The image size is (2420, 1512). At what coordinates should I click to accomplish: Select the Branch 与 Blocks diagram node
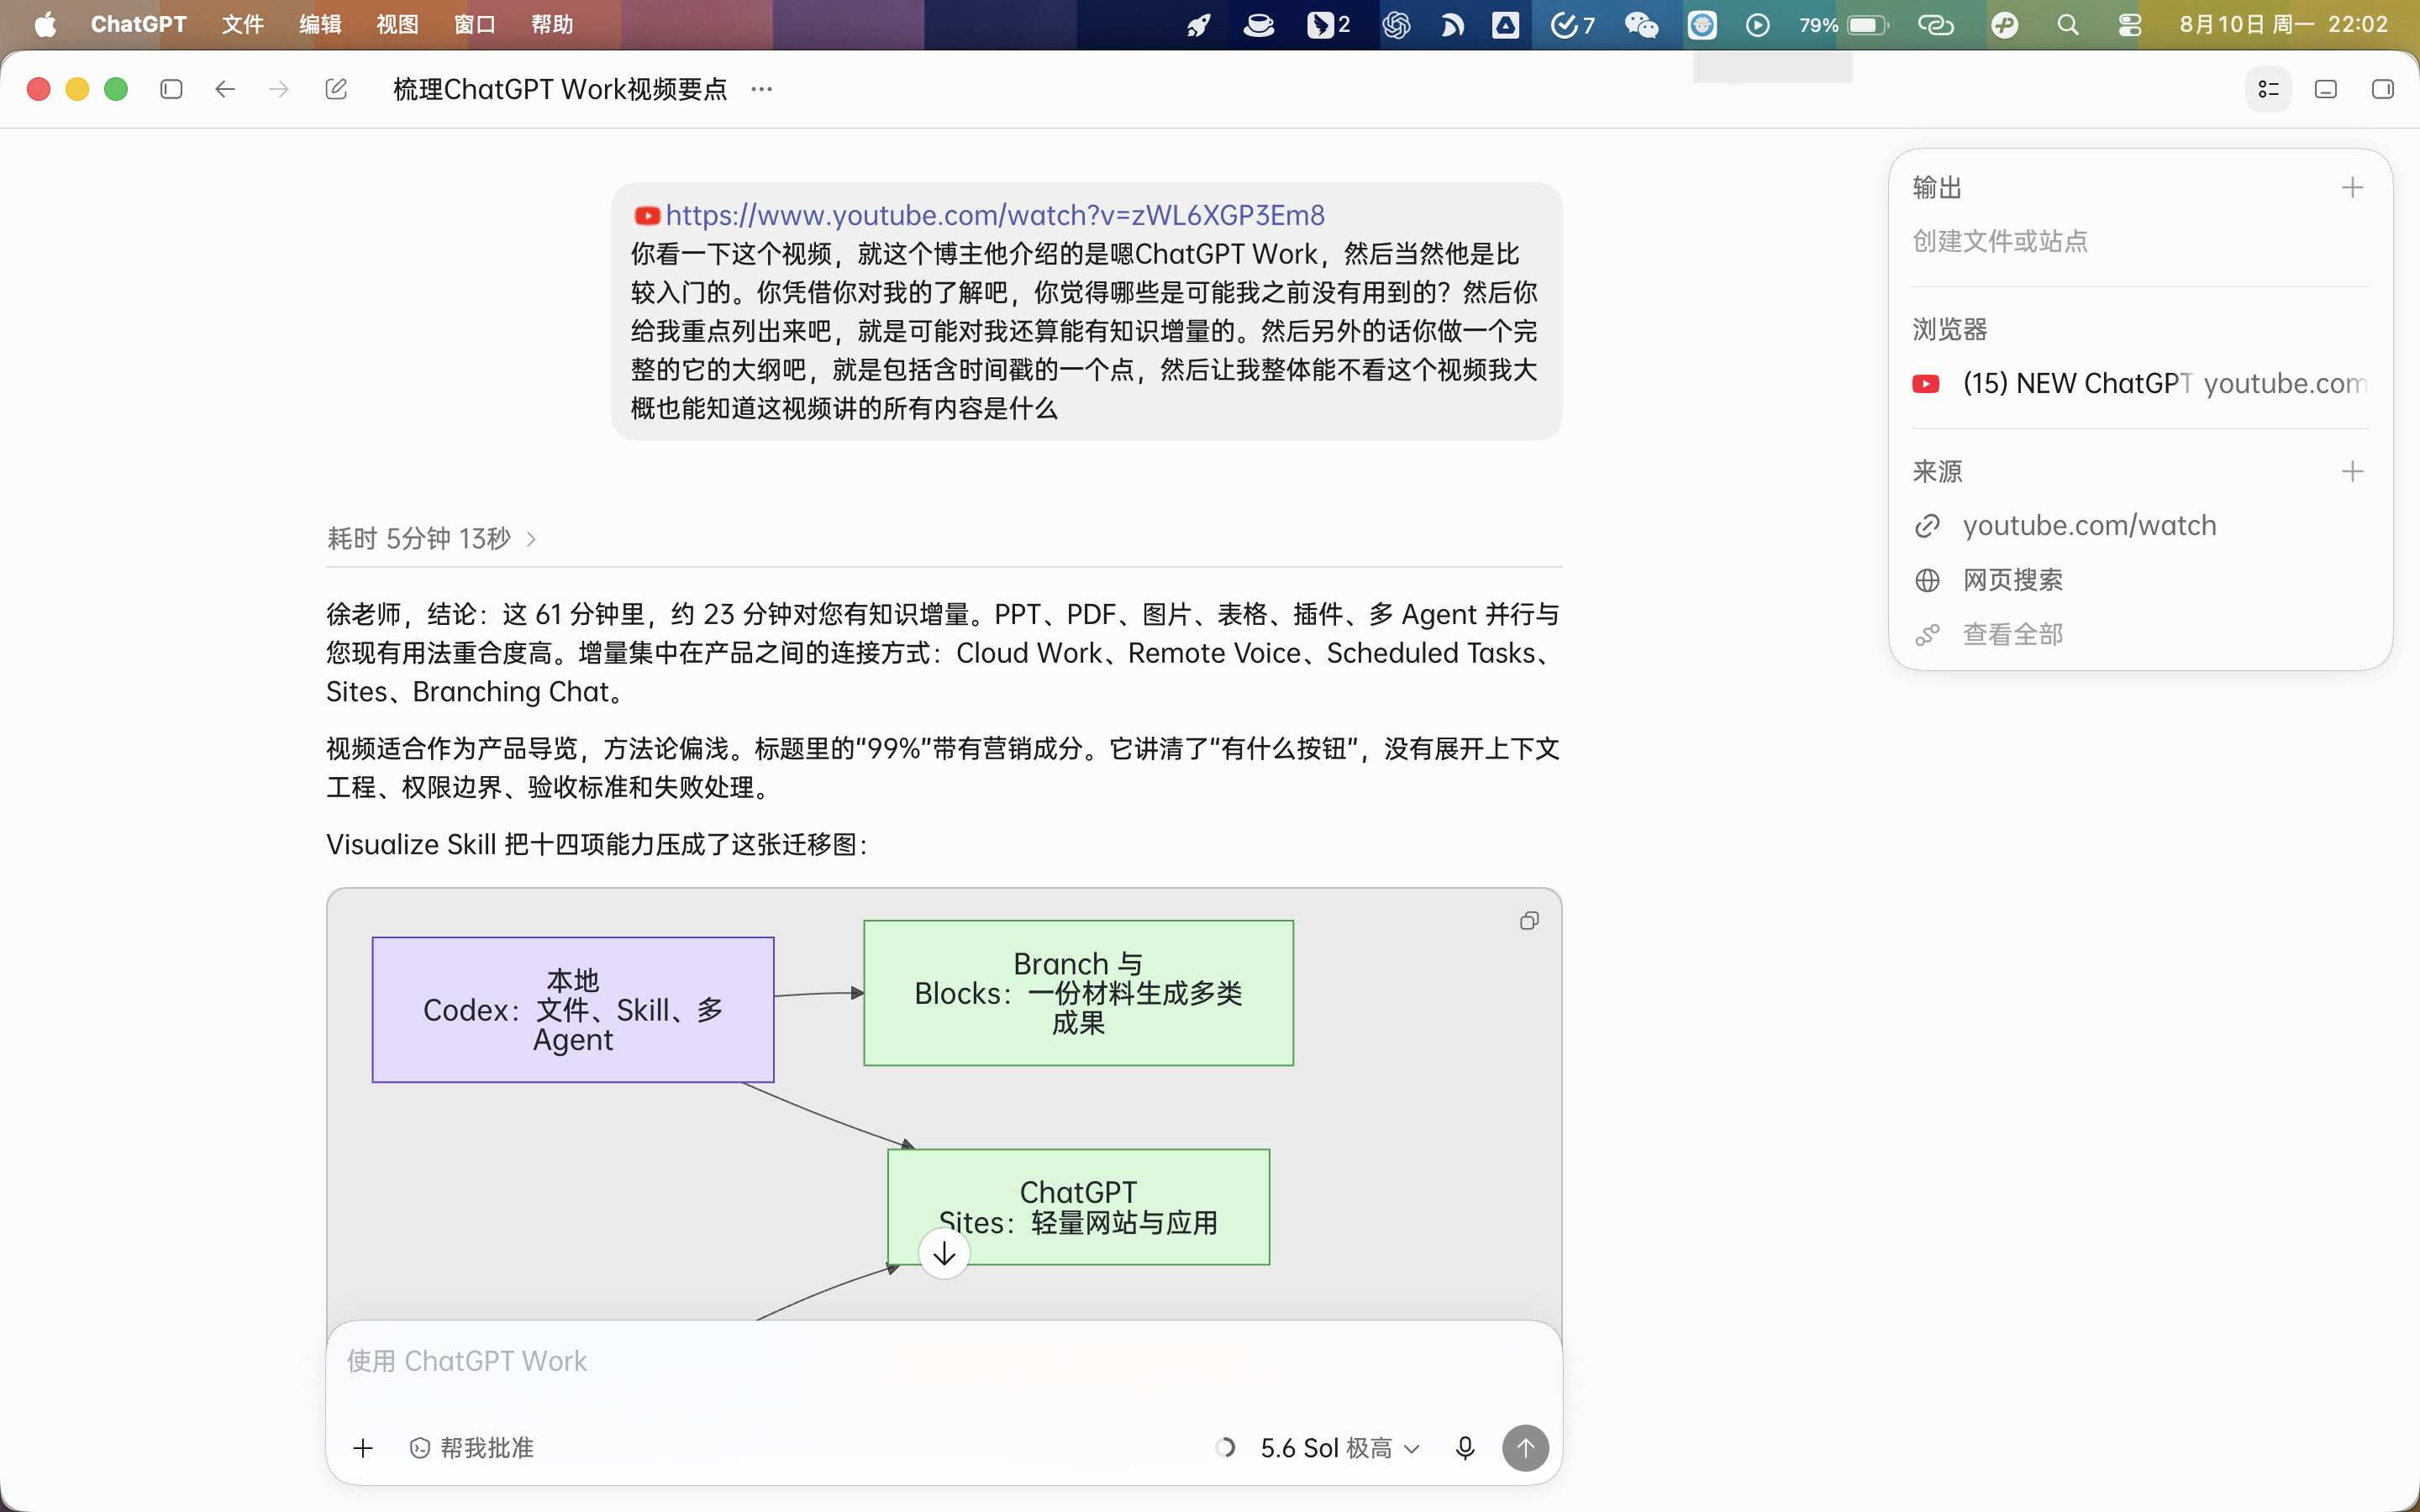point(1078,992)
